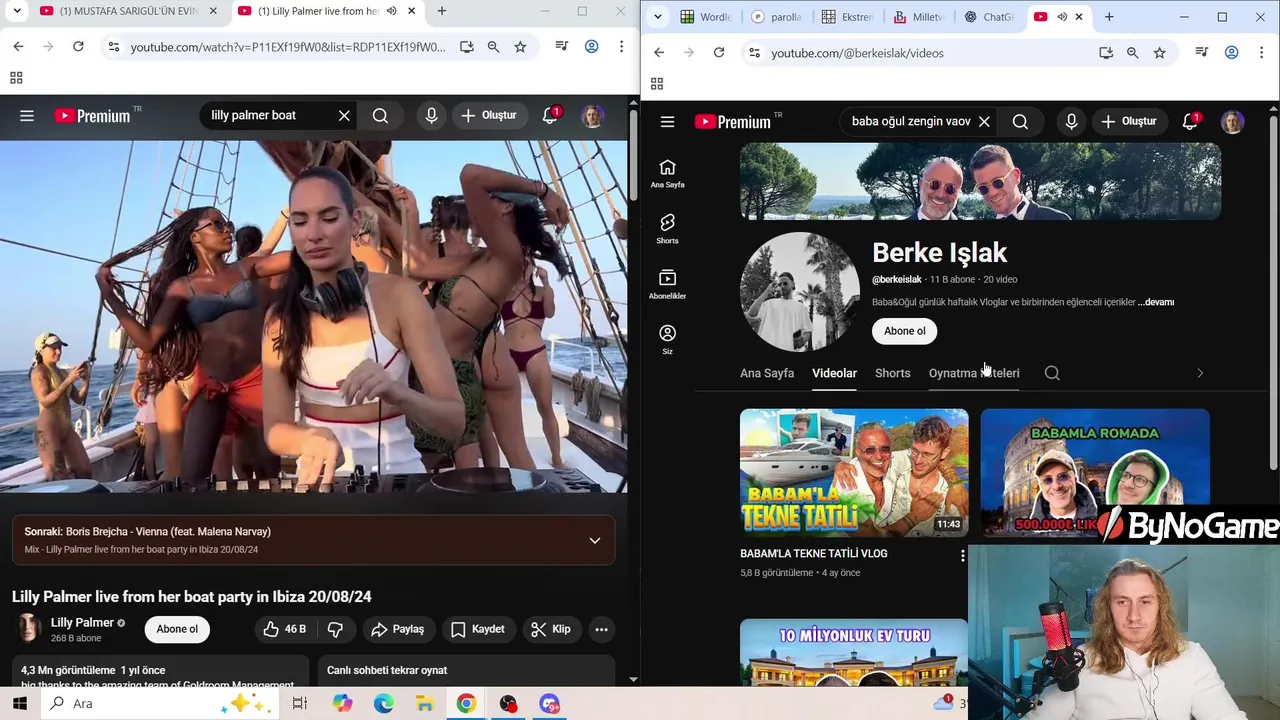The width and height of the screenshot is (1280, 720).
Task: Open notification bell in right YouTube window
Action: tap(1190, 122)
